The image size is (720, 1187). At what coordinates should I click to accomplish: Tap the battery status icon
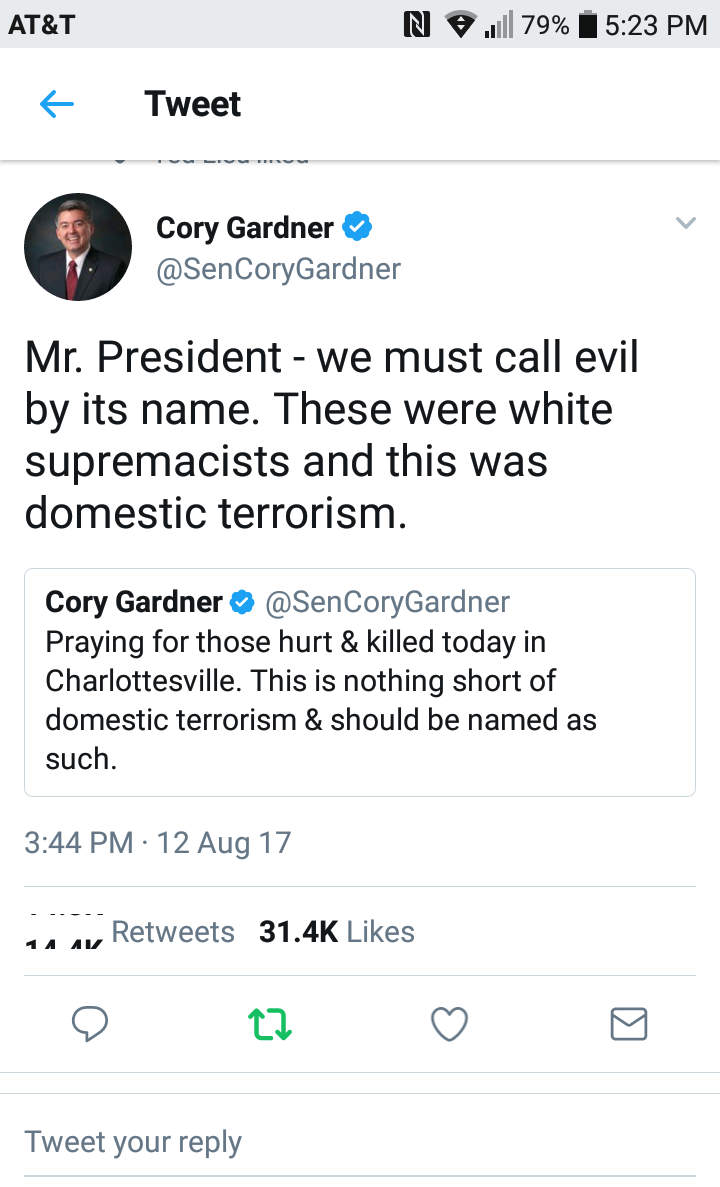588,24
